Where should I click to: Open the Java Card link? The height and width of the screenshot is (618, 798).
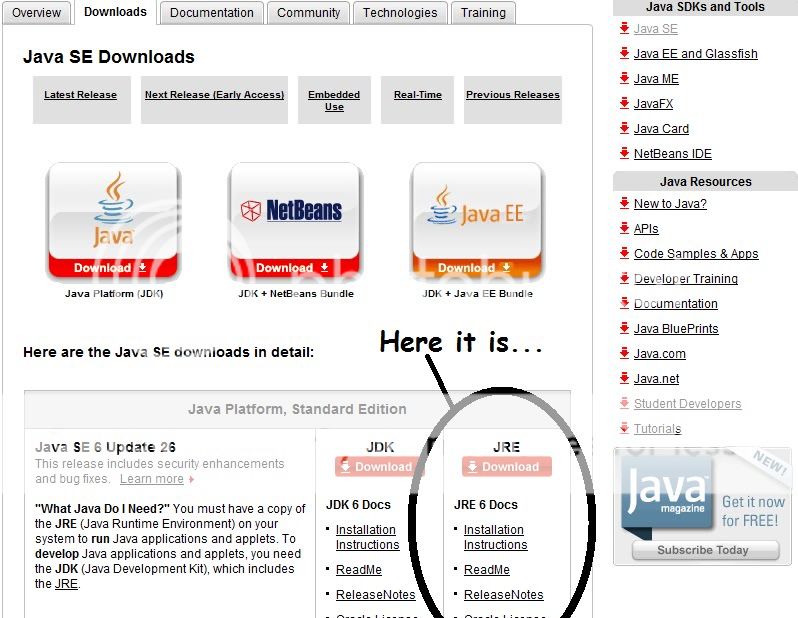click(661, 129)
